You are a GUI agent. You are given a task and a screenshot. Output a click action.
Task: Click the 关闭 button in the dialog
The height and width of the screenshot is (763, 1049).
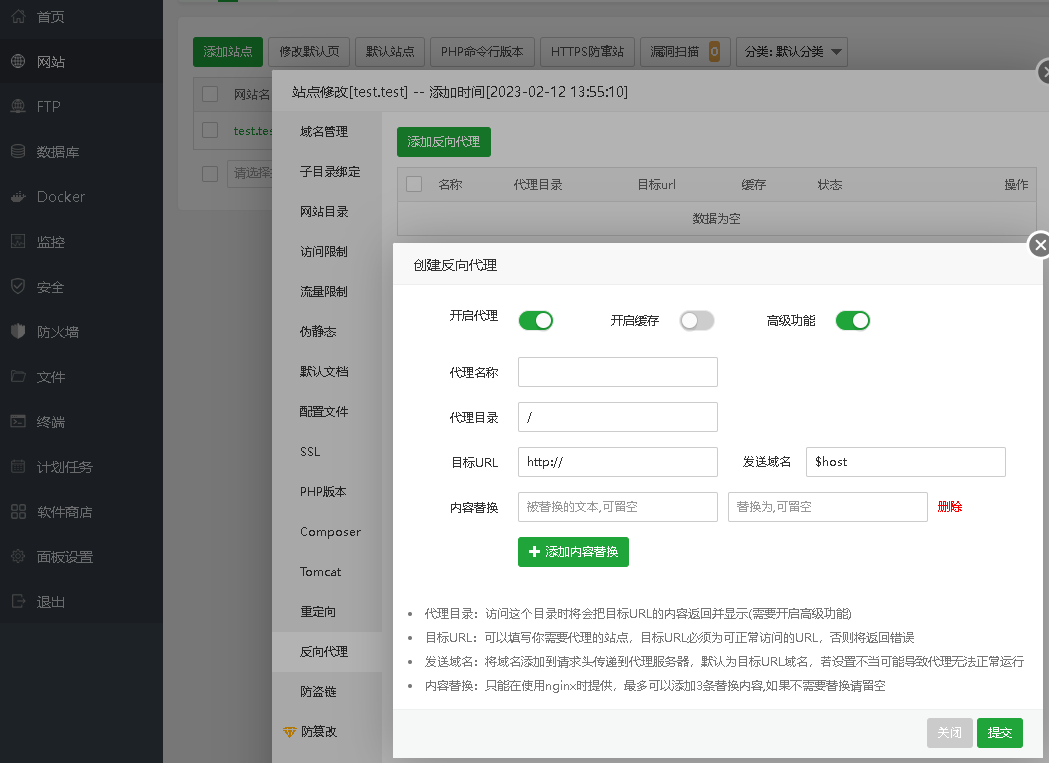949,733
